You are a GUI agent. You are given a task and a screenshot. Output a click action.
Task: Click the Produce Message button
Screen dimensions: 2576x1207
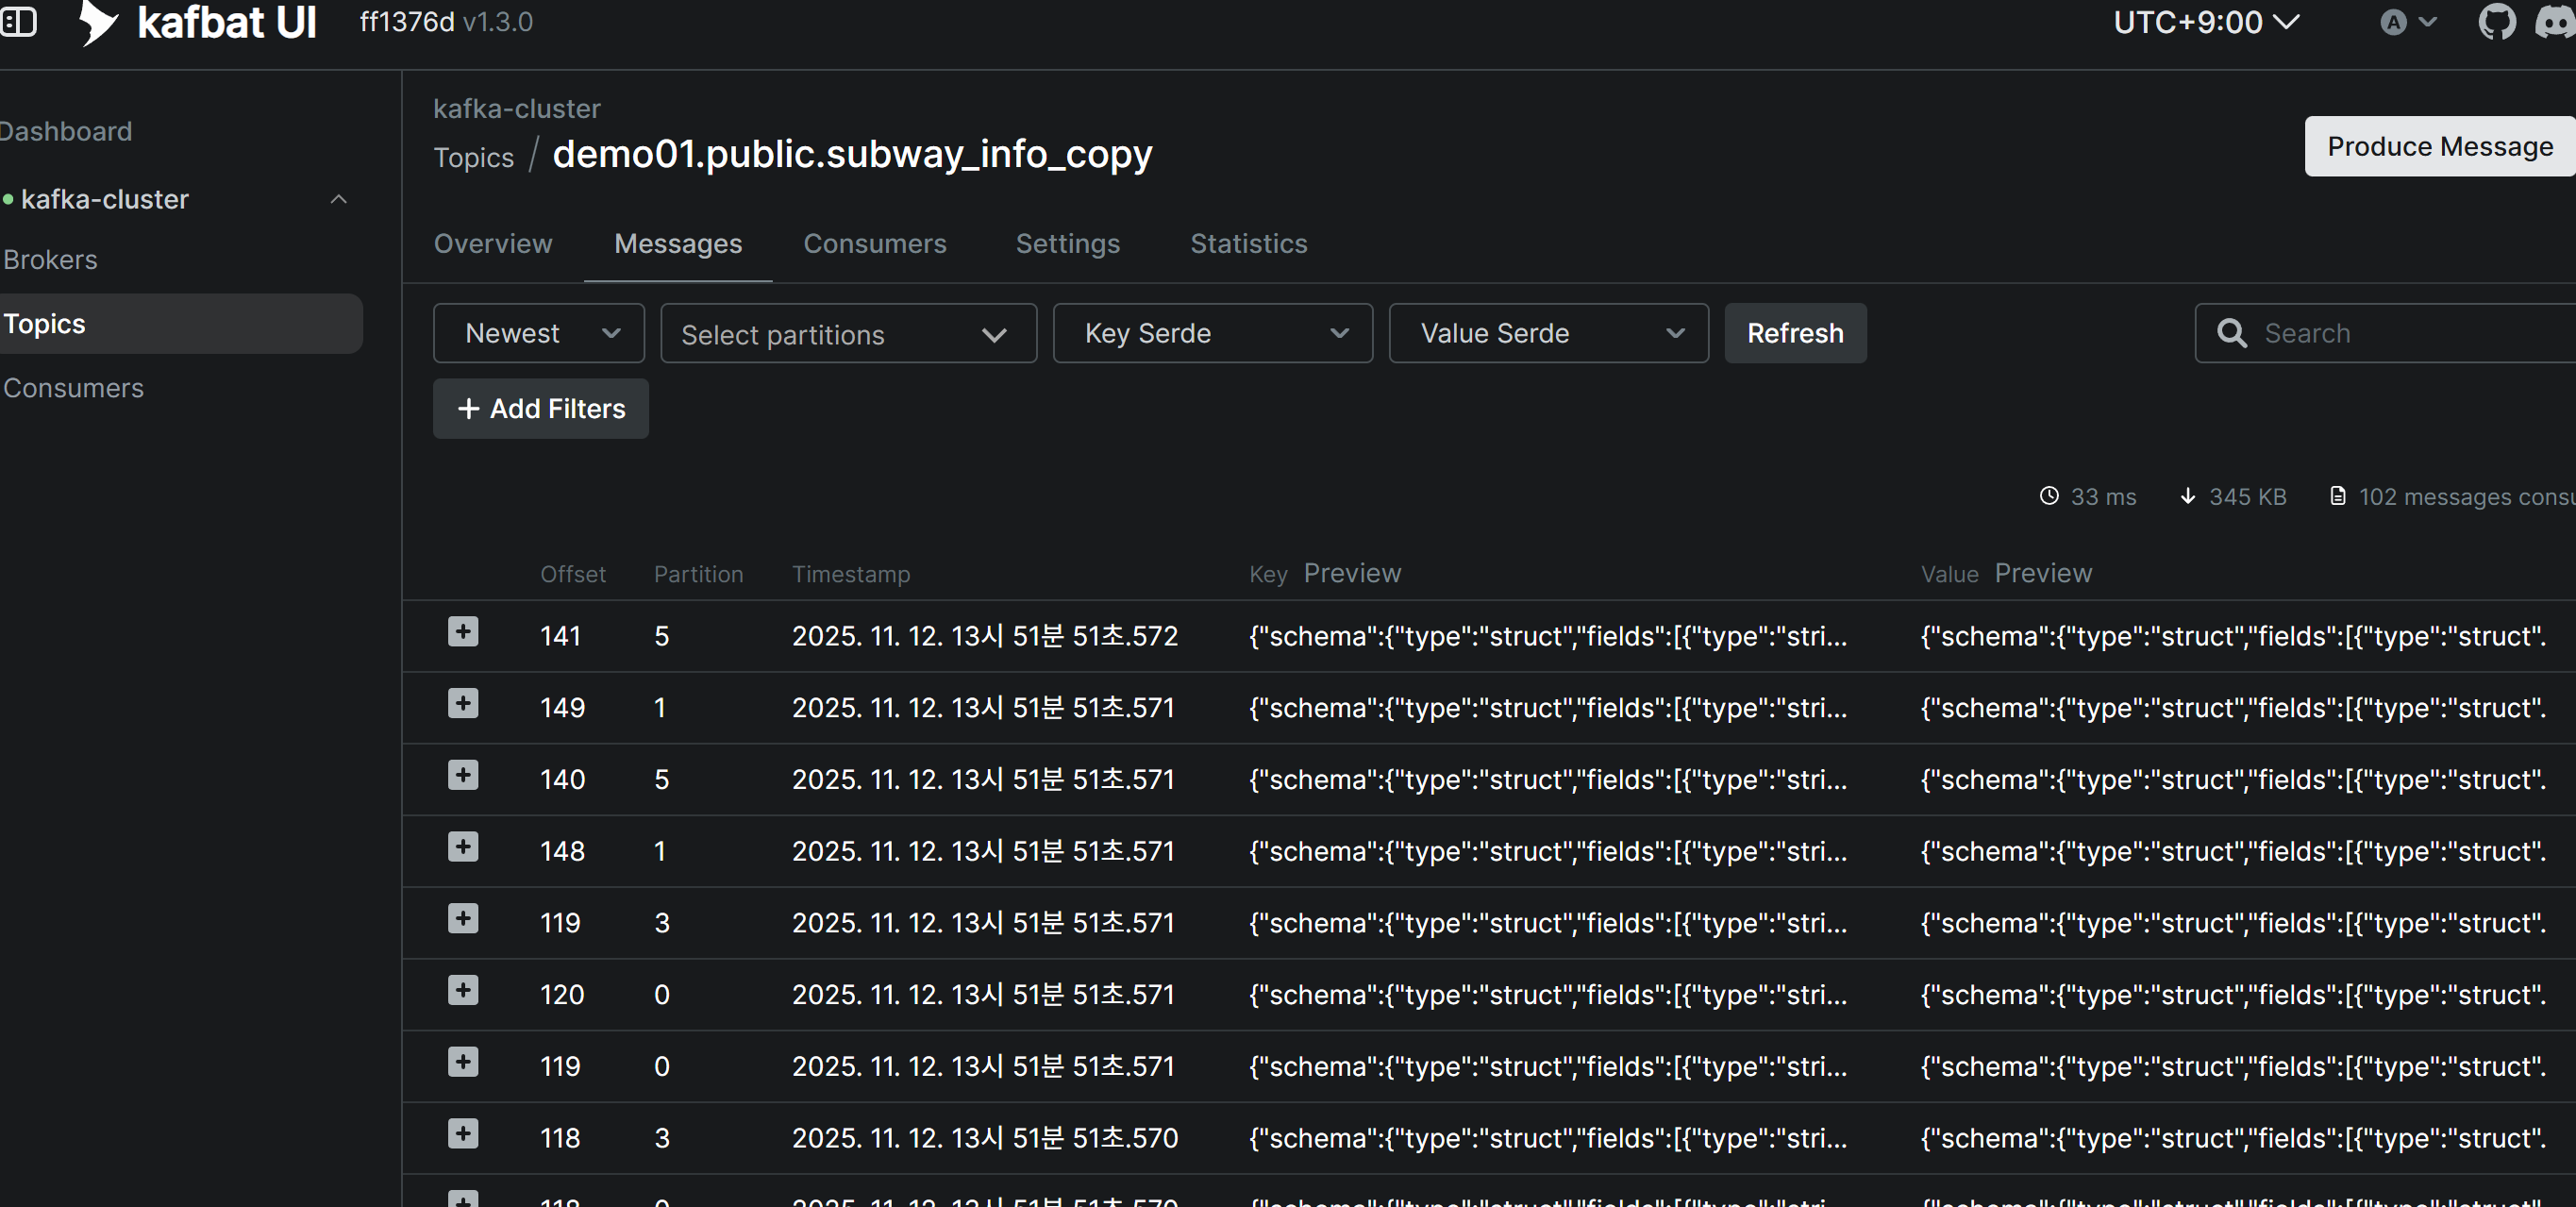click(x=2438, y=147)
